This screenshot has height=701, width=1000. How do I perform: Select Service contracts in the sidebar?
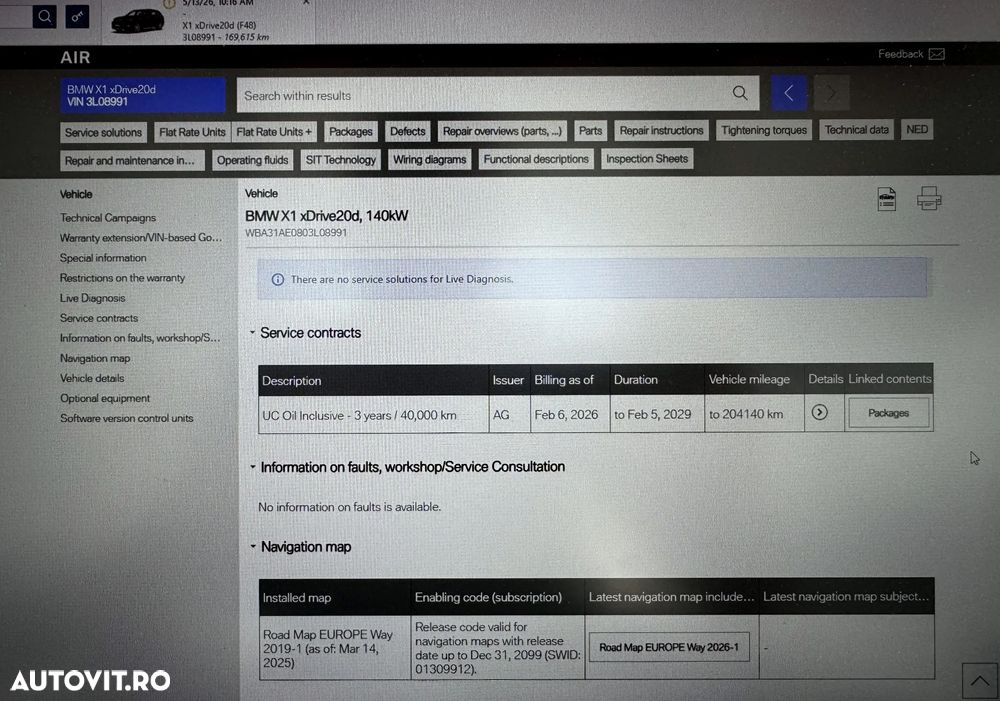click(x=99, y=318)
